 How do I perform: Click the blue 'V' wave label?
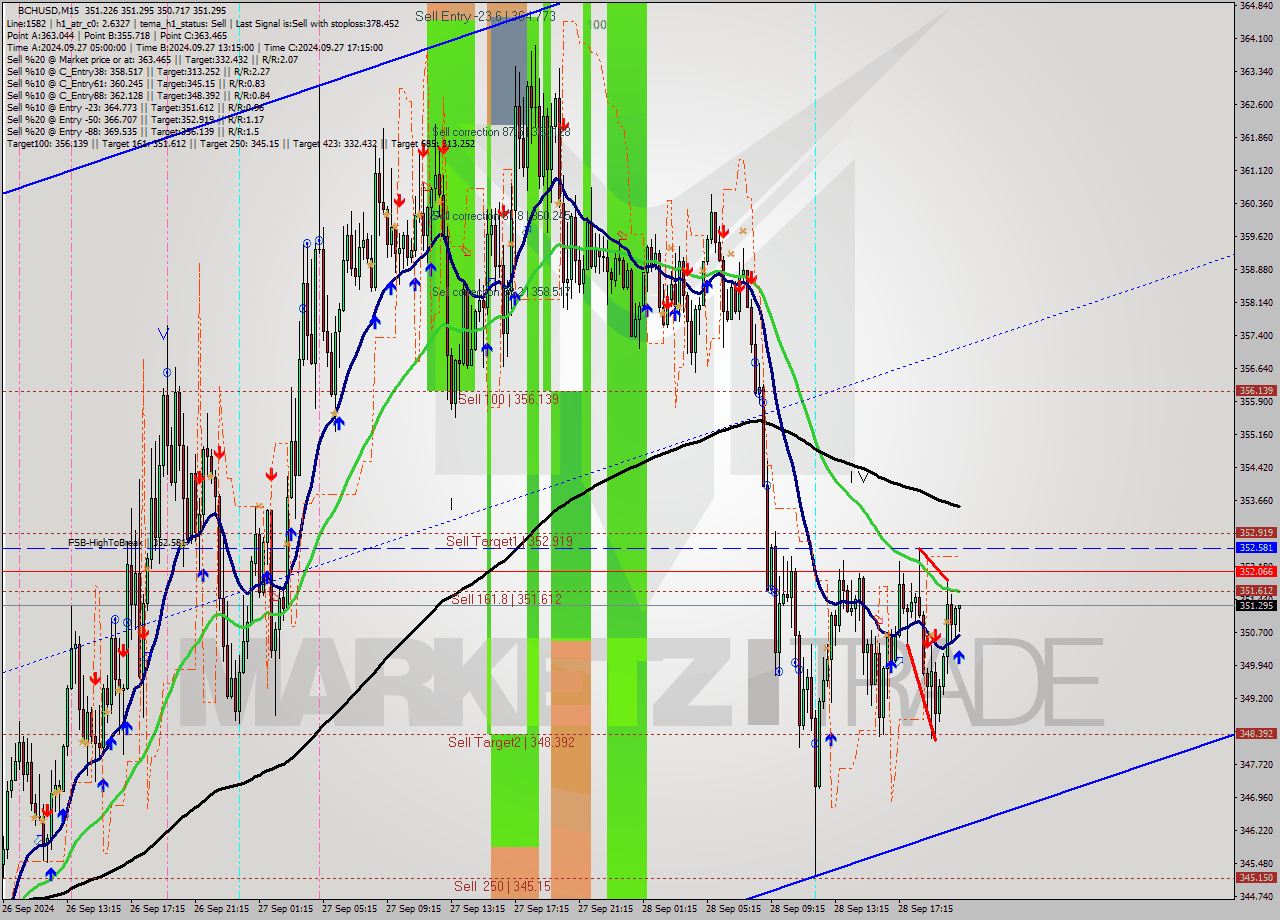[x=163, y=332]
